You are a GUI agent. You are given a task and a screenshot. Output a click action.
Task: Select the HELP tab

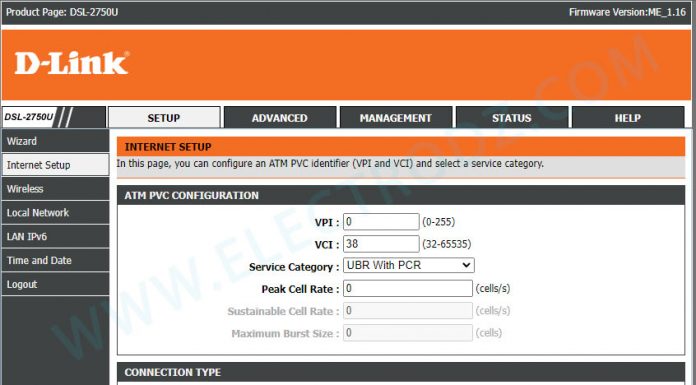pyautogui.click(x=628, y=118)
